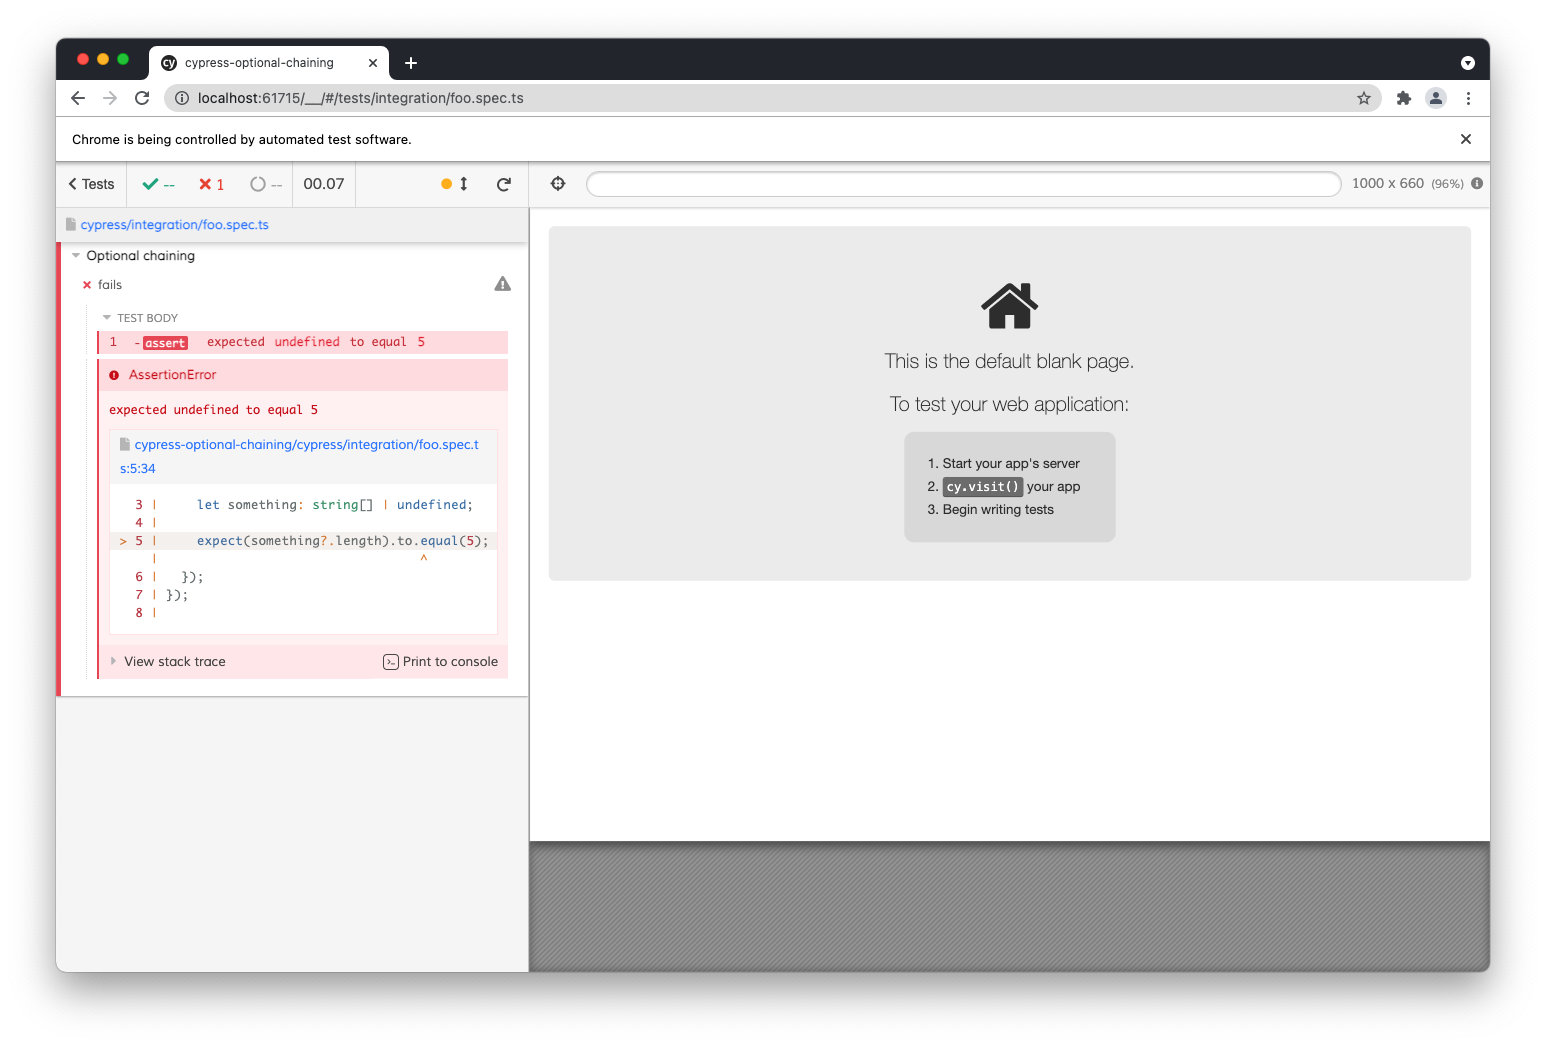
Task: Click the warning triangle on the fails test
Action: click(503, 284)
